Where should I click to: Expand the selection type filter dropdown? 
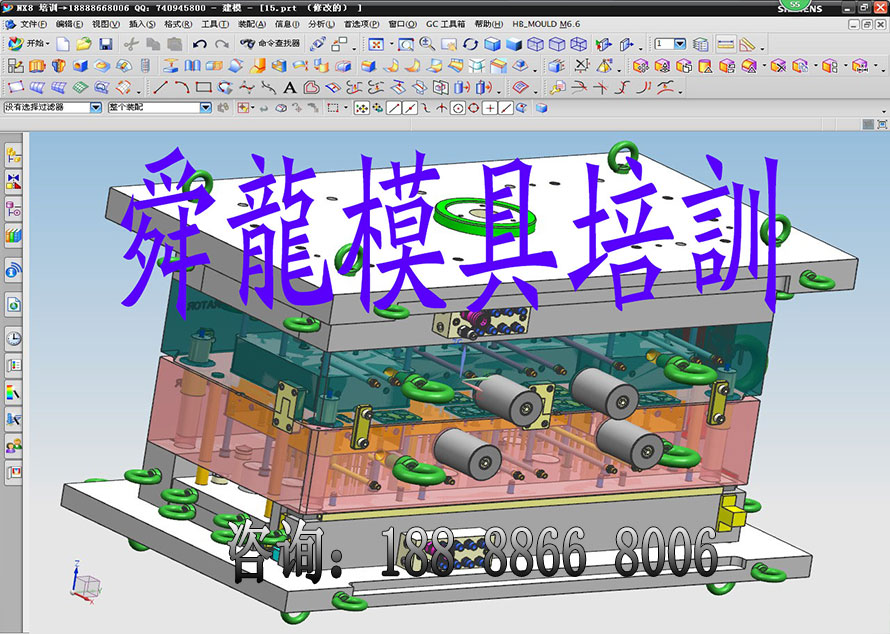96,107
